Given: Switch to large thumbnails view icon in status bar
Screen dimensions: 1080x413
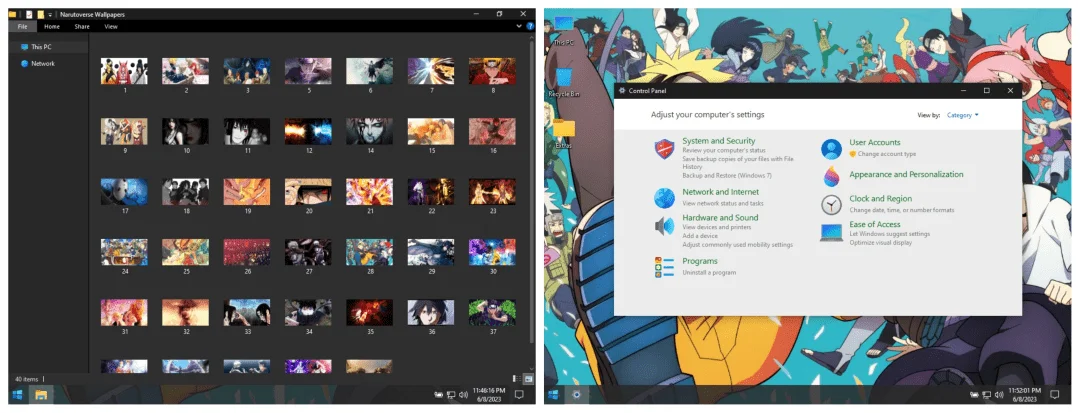Looking at the screenshot, I should pyautogui.click(x=528, y=379).
